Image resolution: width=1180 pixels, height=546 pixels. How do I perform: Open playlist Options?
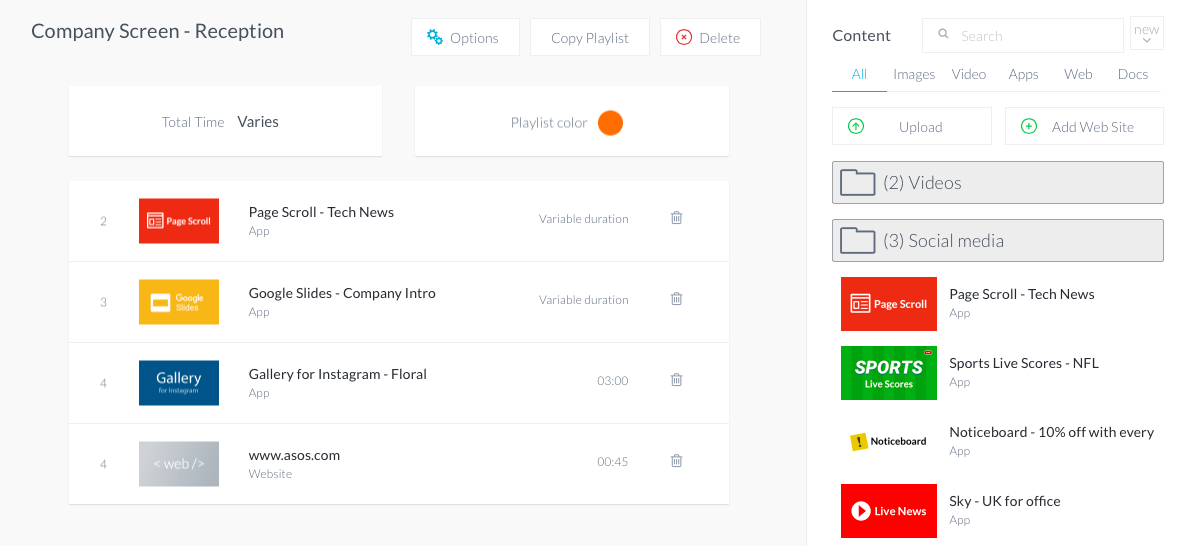point(465,38)
